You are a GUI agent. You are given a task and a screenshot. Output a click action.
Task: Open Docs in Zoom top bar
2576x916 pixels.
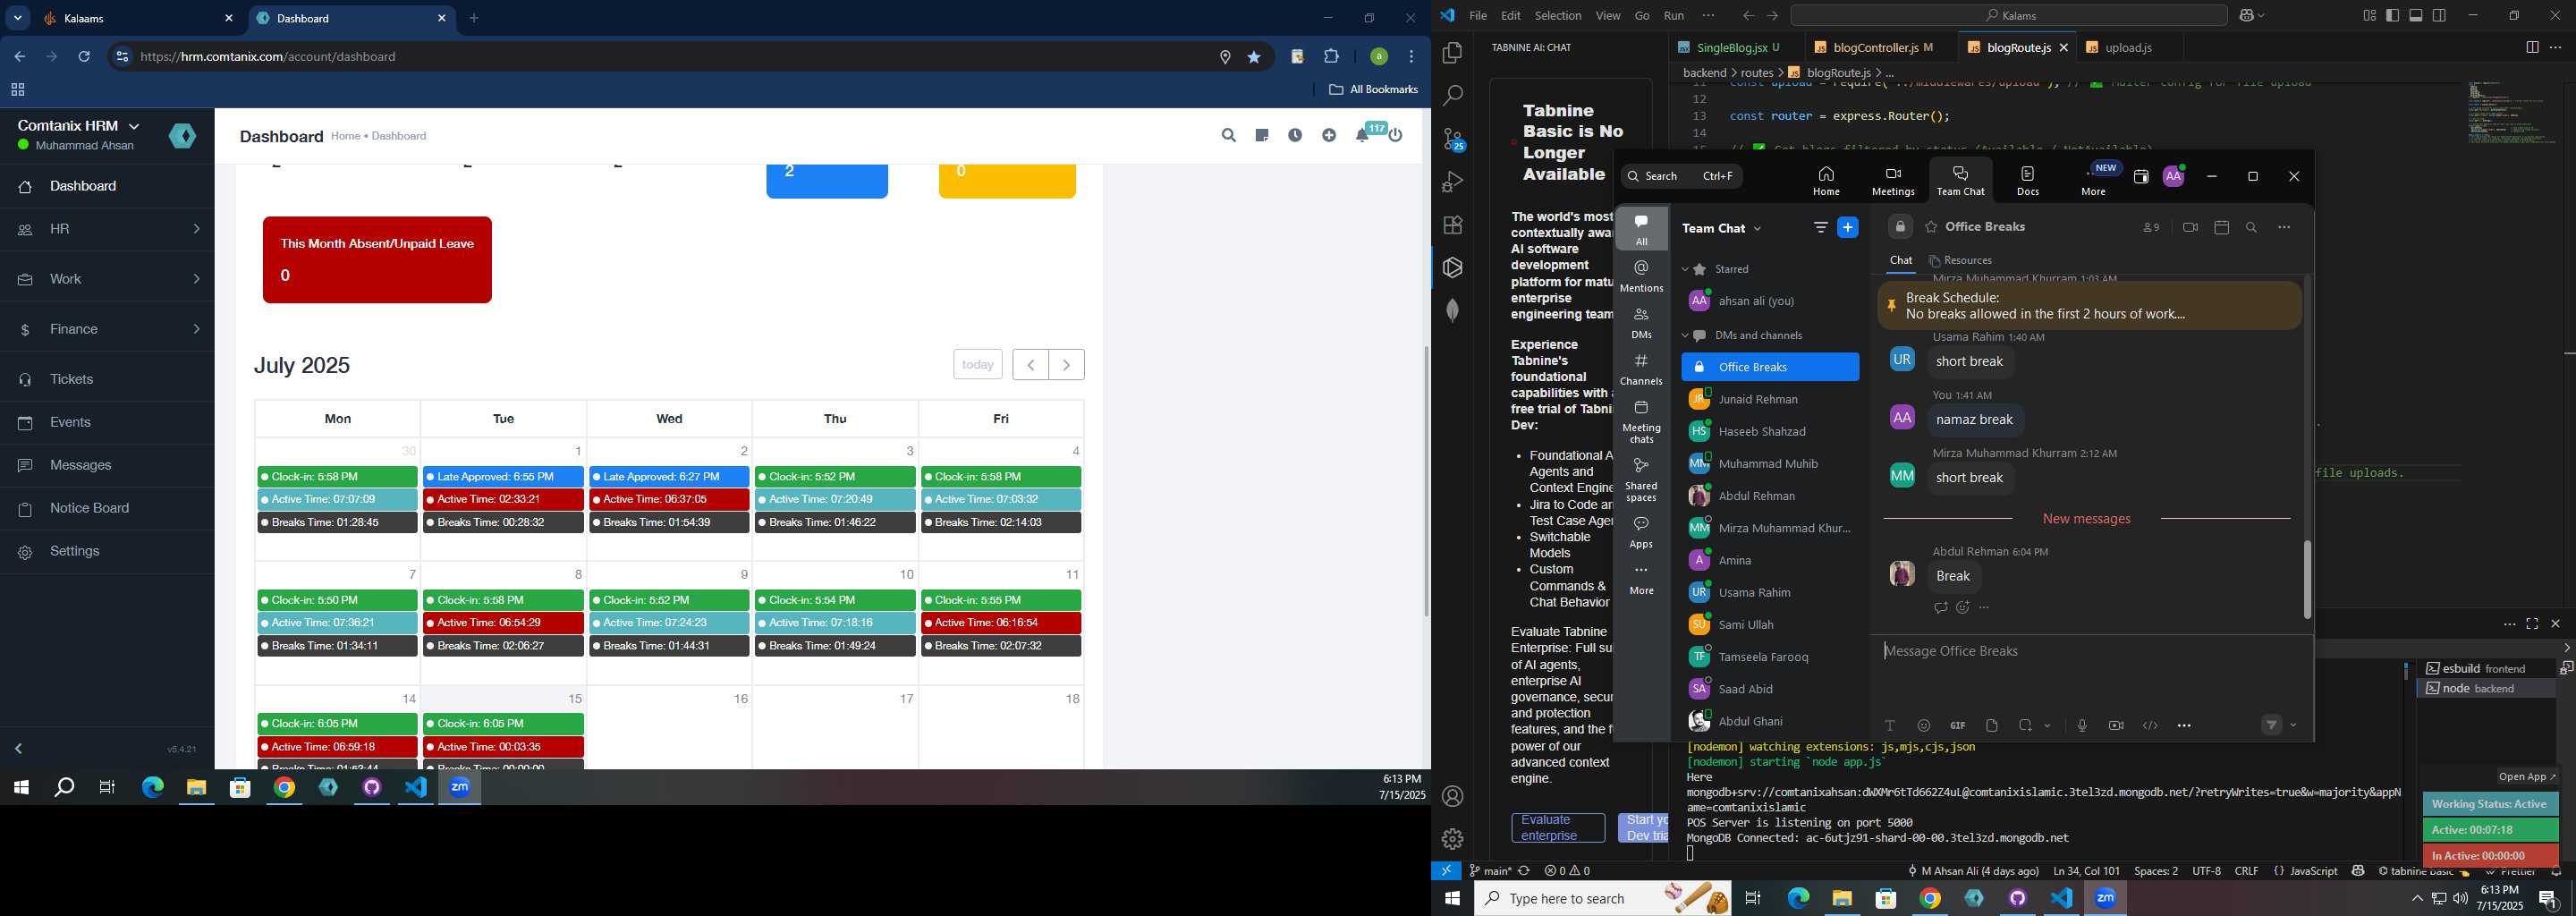coord(2027,181)
